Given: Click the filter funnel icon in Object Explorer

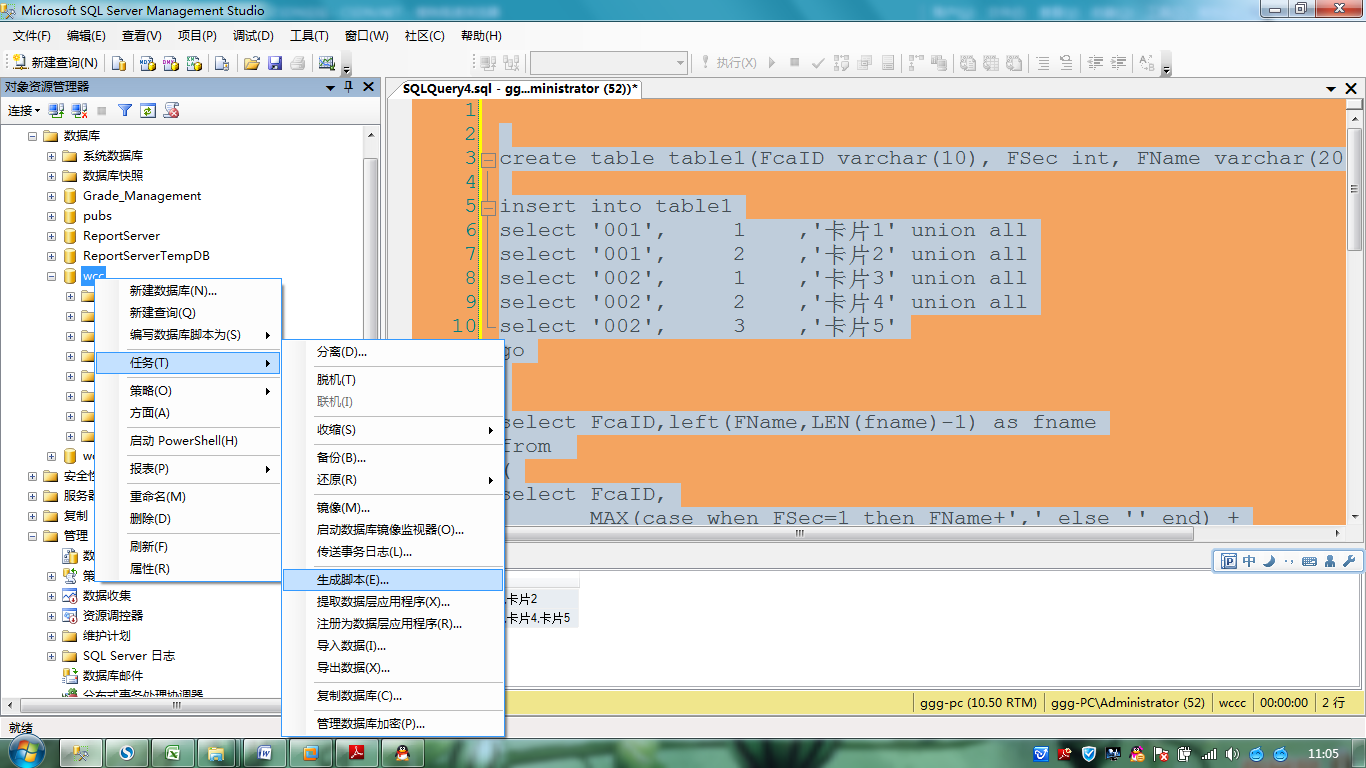Looking at the screenshot, I should coord(125,111).
